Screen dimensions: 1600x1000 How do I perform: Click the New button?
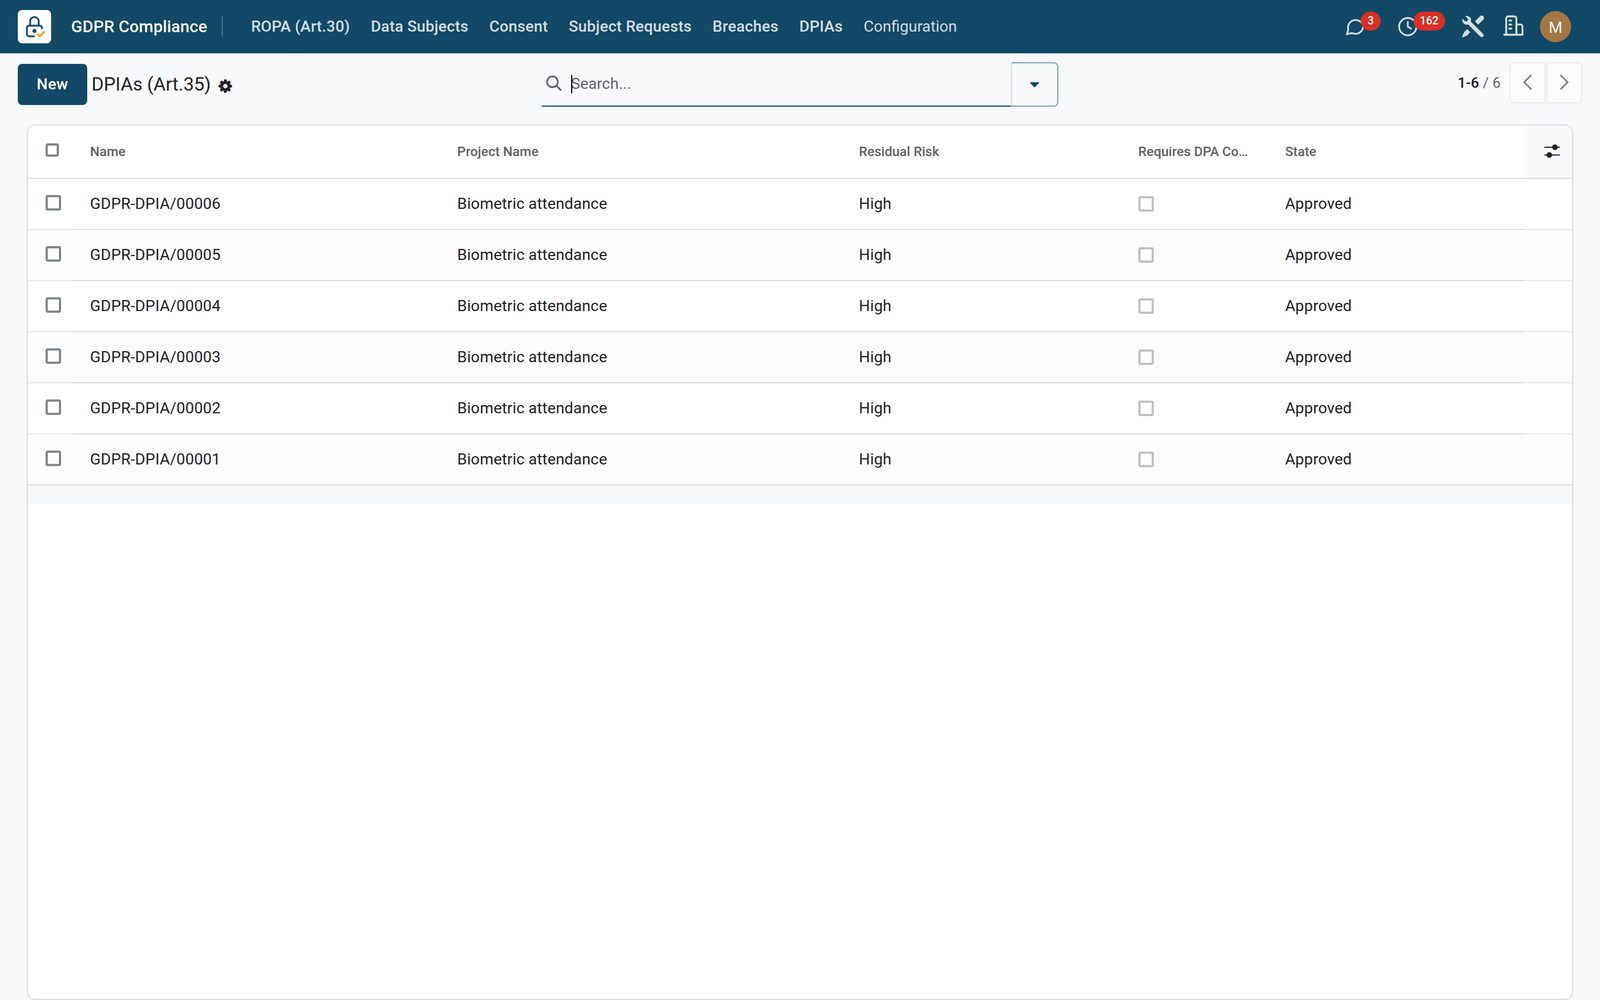coord(52,84)
